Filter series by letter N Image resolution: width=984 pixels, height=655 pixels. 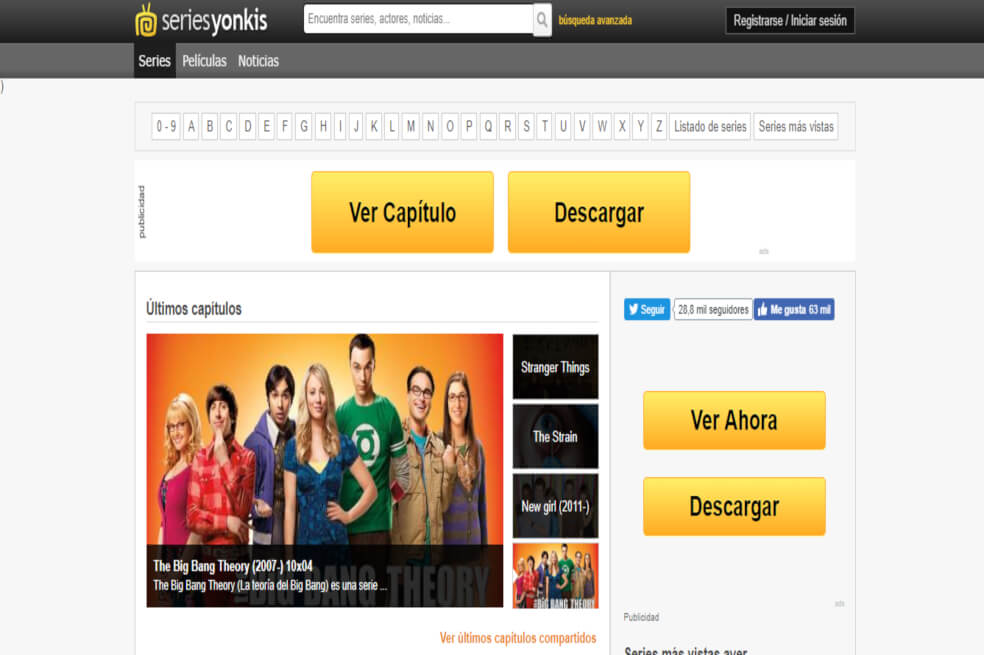pyautogui.click(x=430, y=127)
